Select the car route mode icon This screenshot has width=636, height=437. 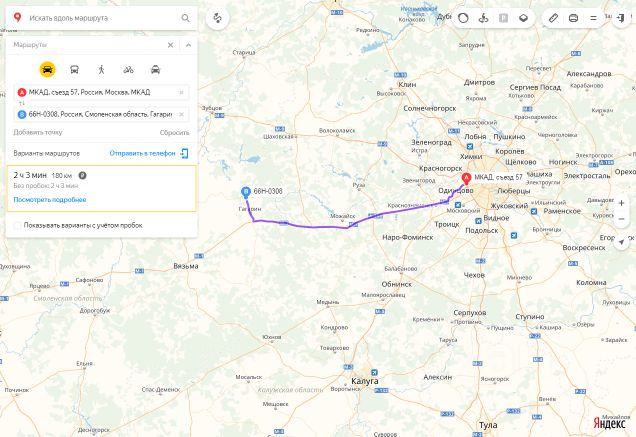tap(47, 69)
